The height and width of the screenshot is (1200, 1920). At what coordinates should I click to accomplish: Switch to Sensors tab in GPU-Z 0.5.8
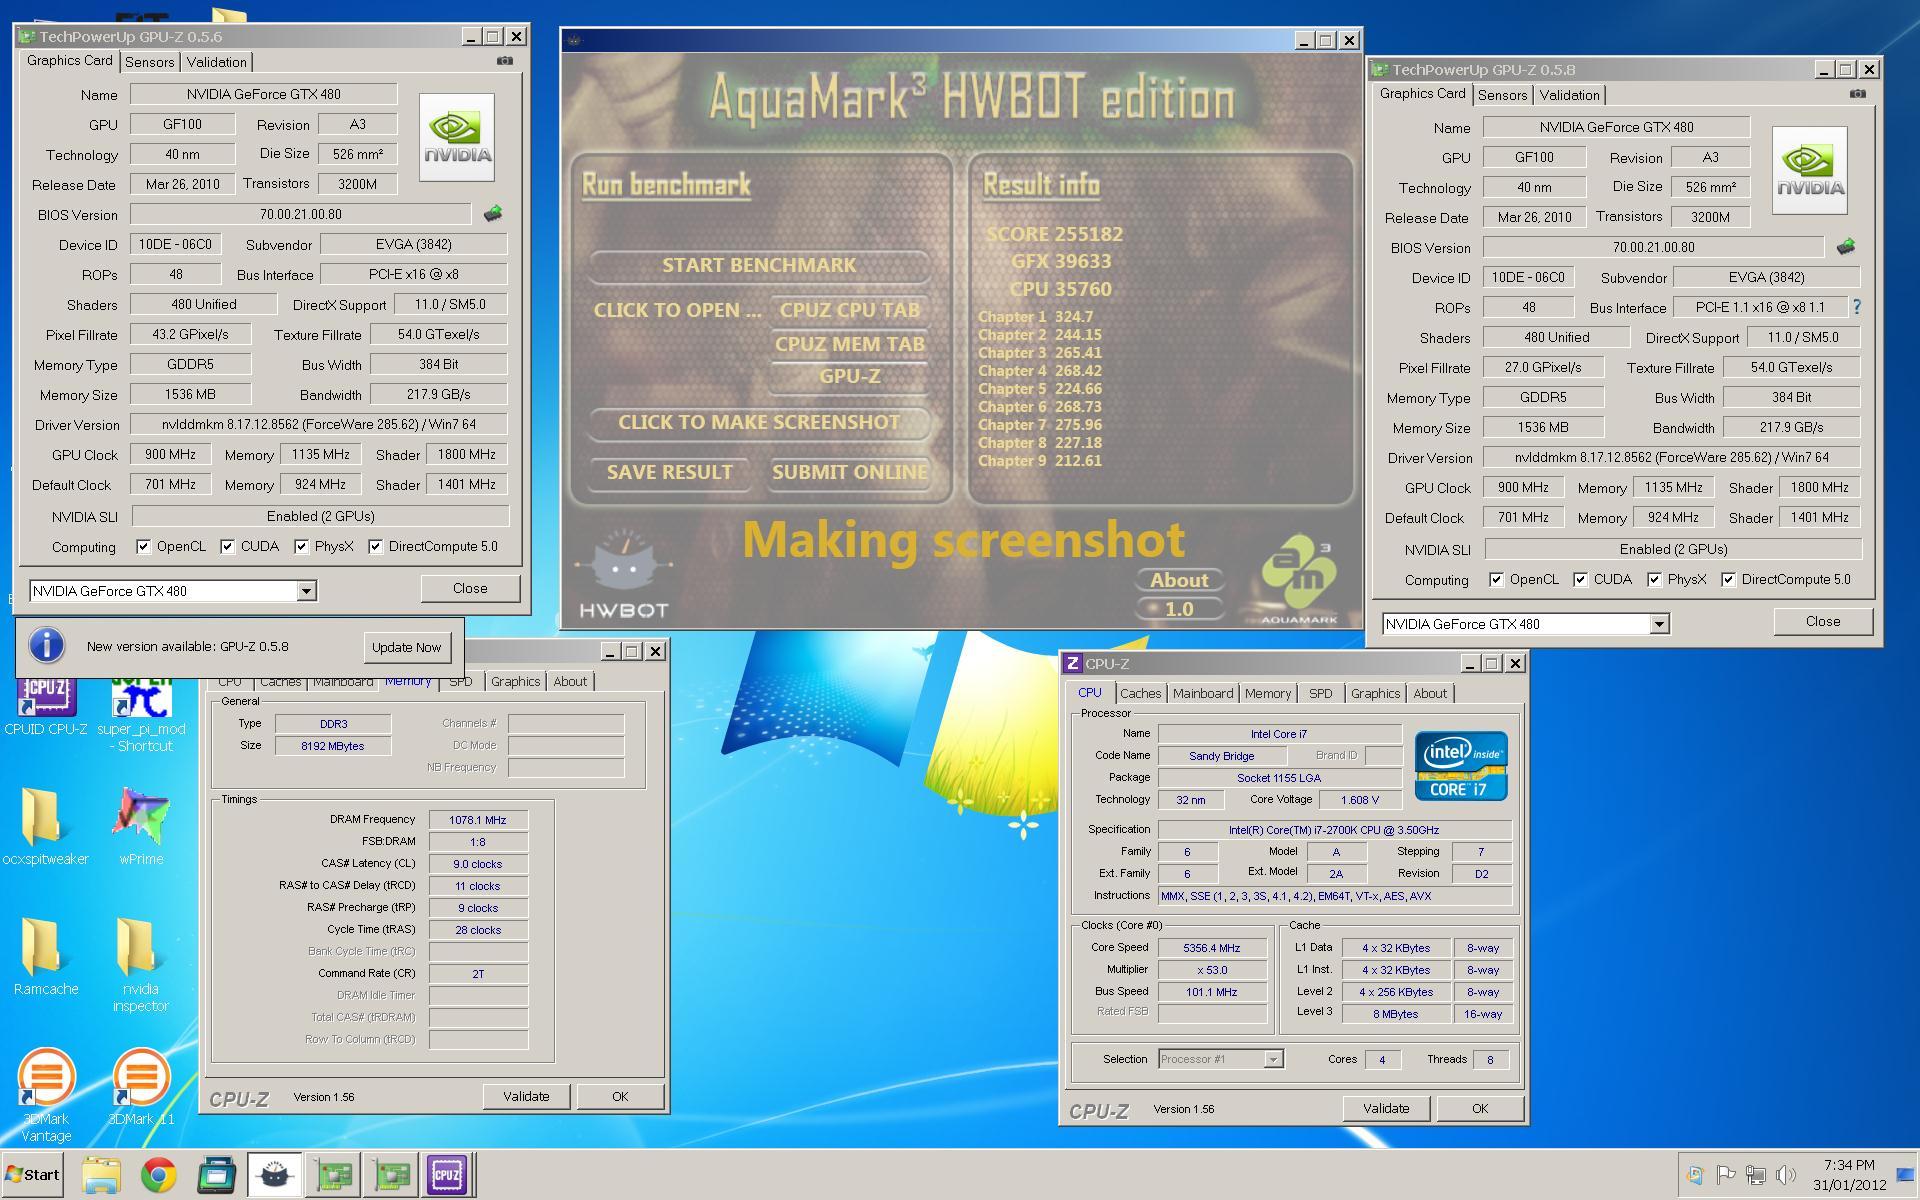(x=1502, y=95)
